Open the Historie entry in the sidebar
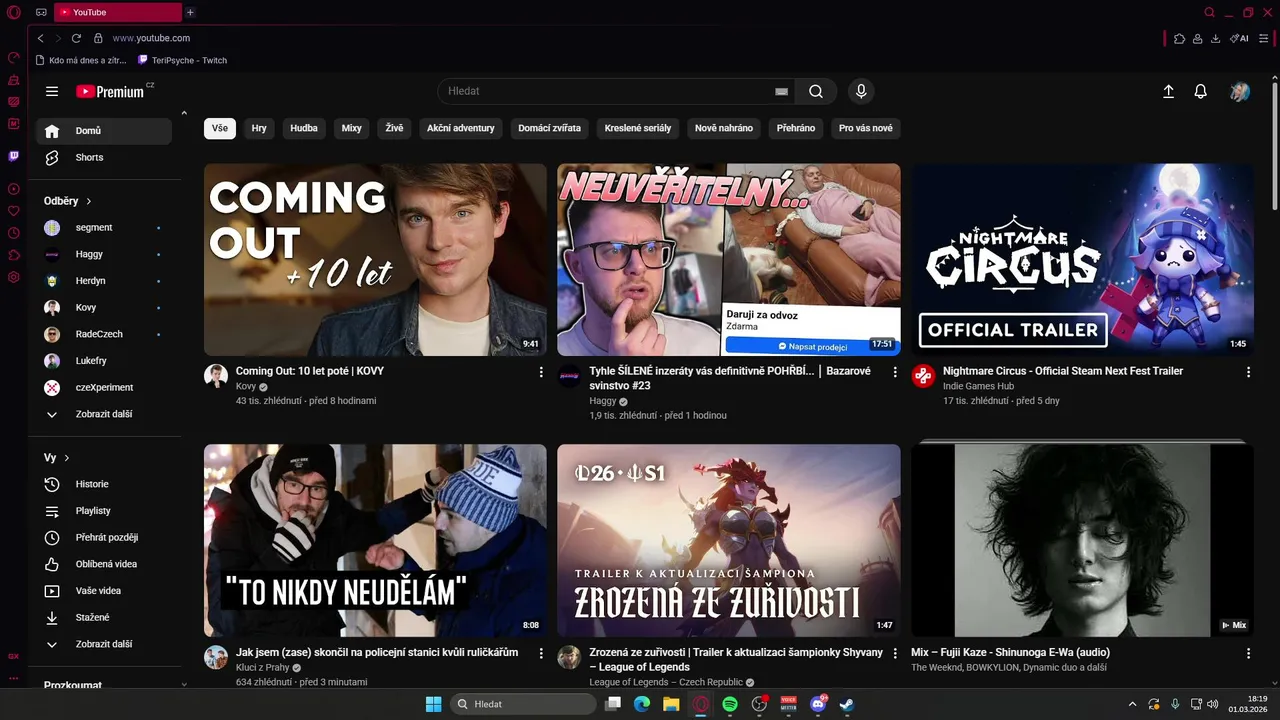1280x720 pixels. coord(104,484)
